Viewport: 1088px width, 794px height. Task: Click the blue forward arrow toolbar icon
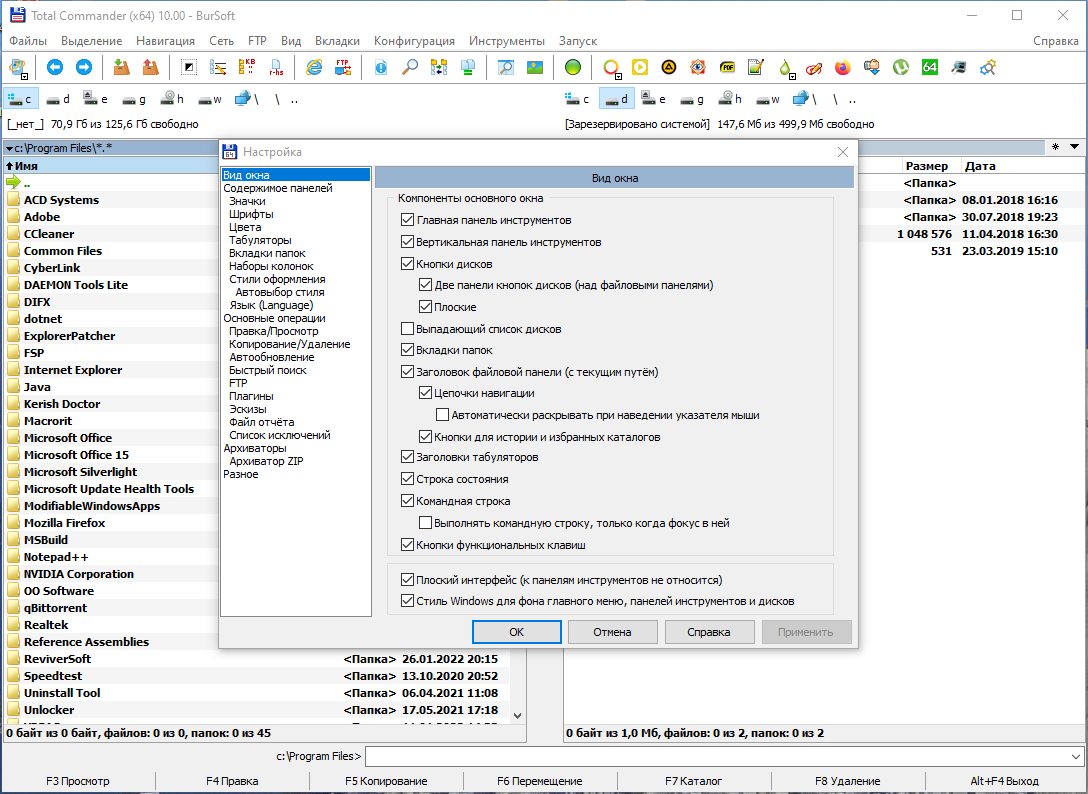83,67
